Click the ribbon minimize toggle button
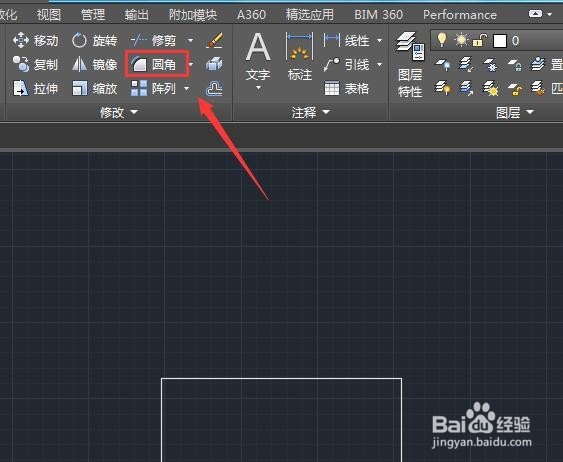 pos(535,14)
